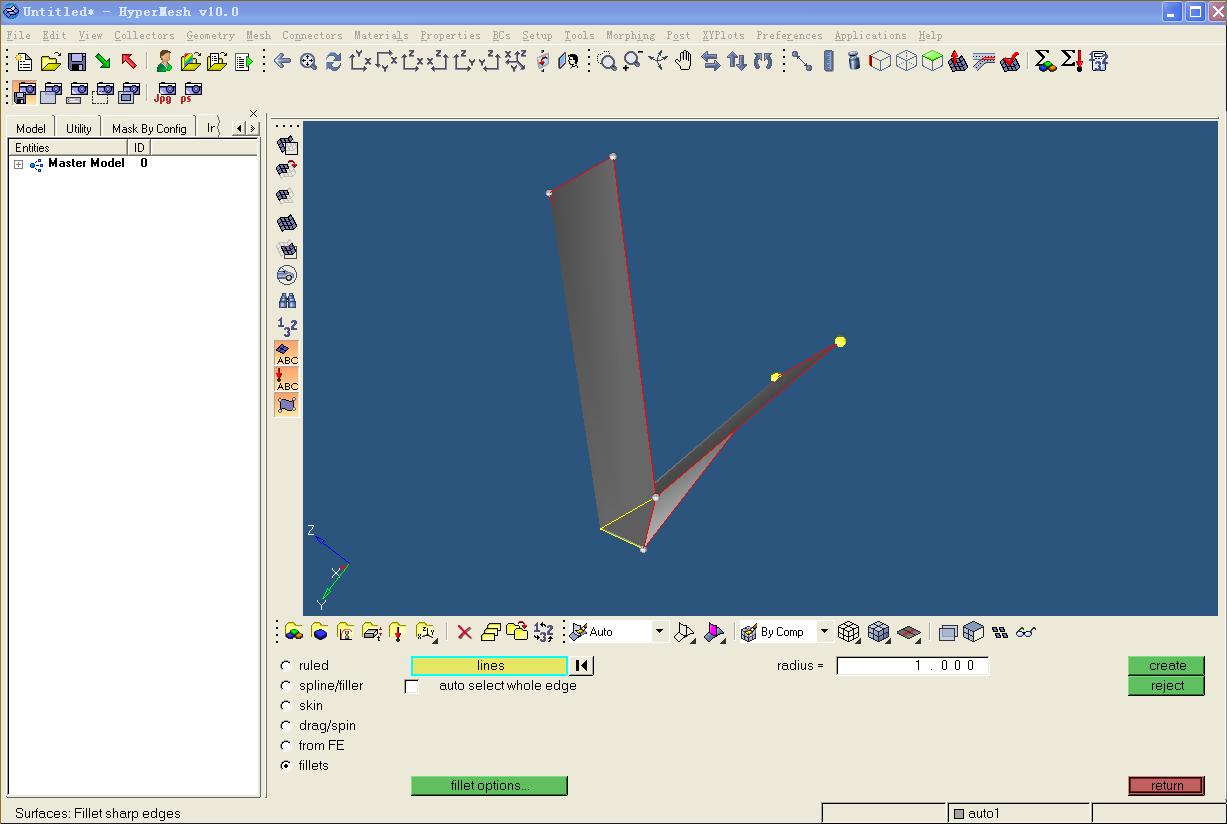1227x824 pixels.
Task: Click the yellow lines selector
Action: coord(489,666)
